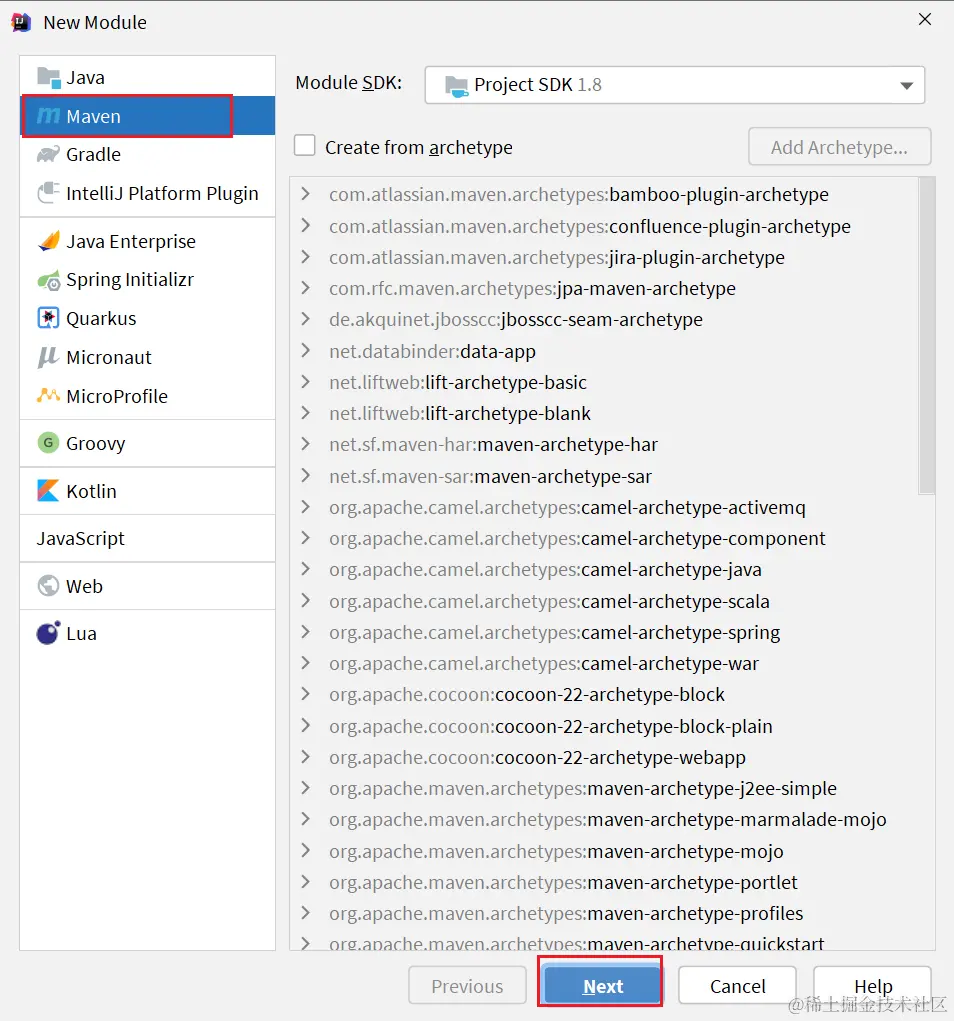Screen dimensions: 954x1021
Task: Select Java Enterprise in module list
Action: [x=130, y=241]
